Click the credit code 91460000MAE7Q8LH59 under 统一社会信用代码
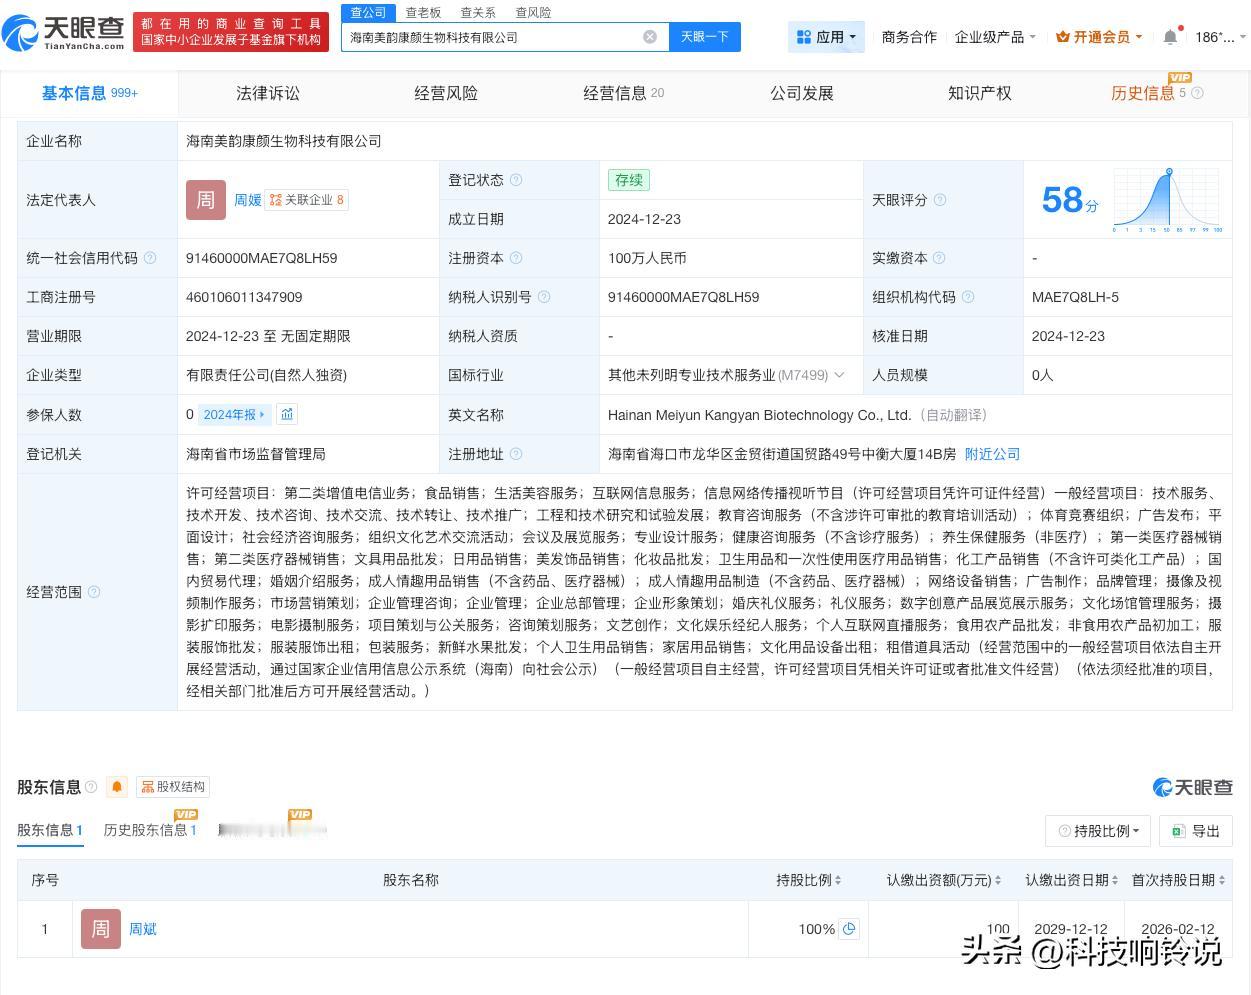Screen dimensions: 1251x995 (261, 258)
